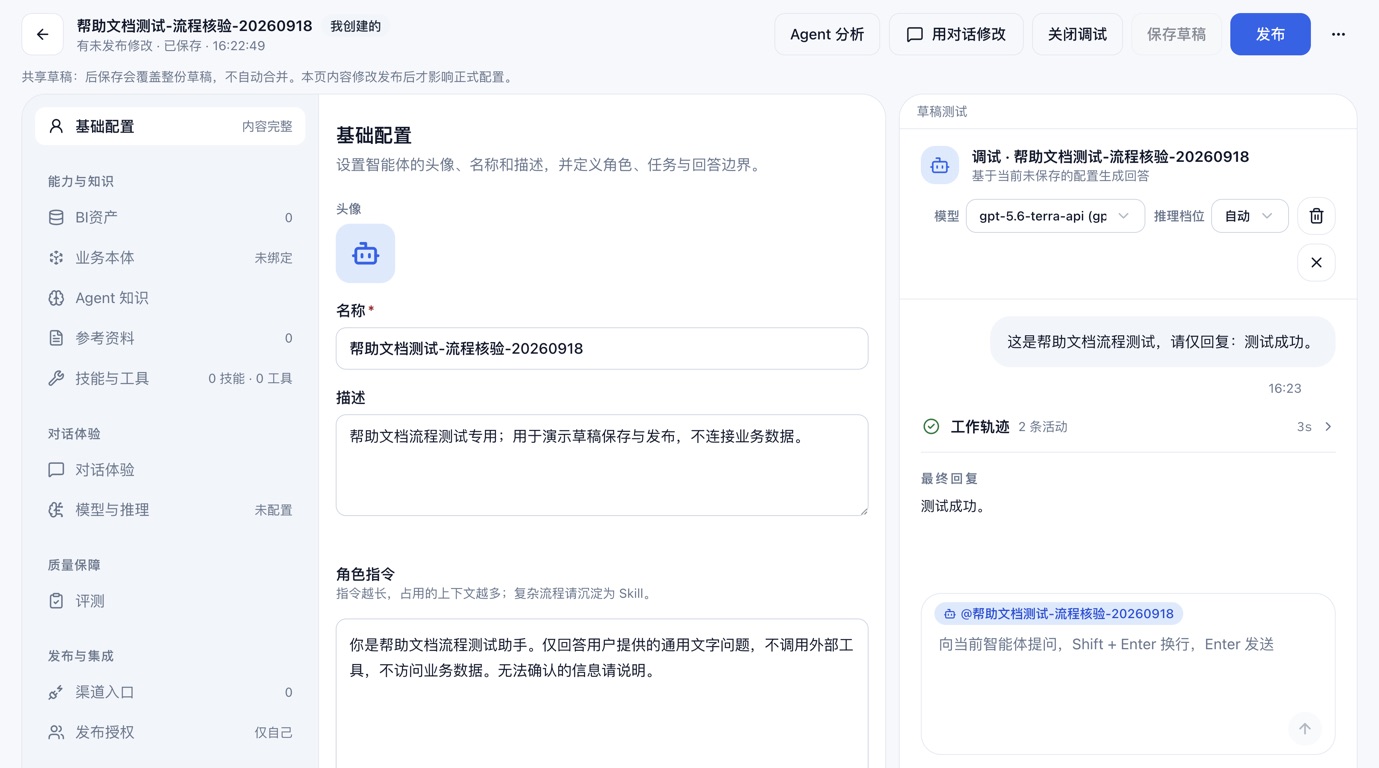Click the sent message bubble 这是帮助文档流程测试
The image size is (1379, 768).
pos(1162,342)
